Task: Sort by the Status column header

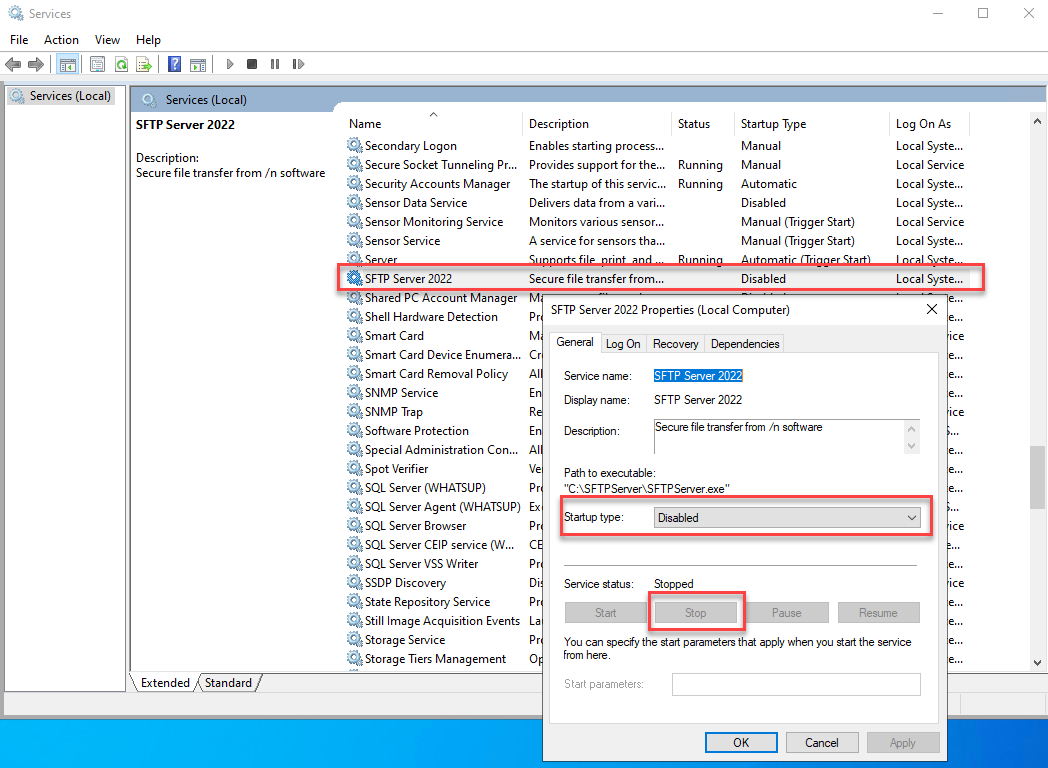Action: click(x=703, y=124)
